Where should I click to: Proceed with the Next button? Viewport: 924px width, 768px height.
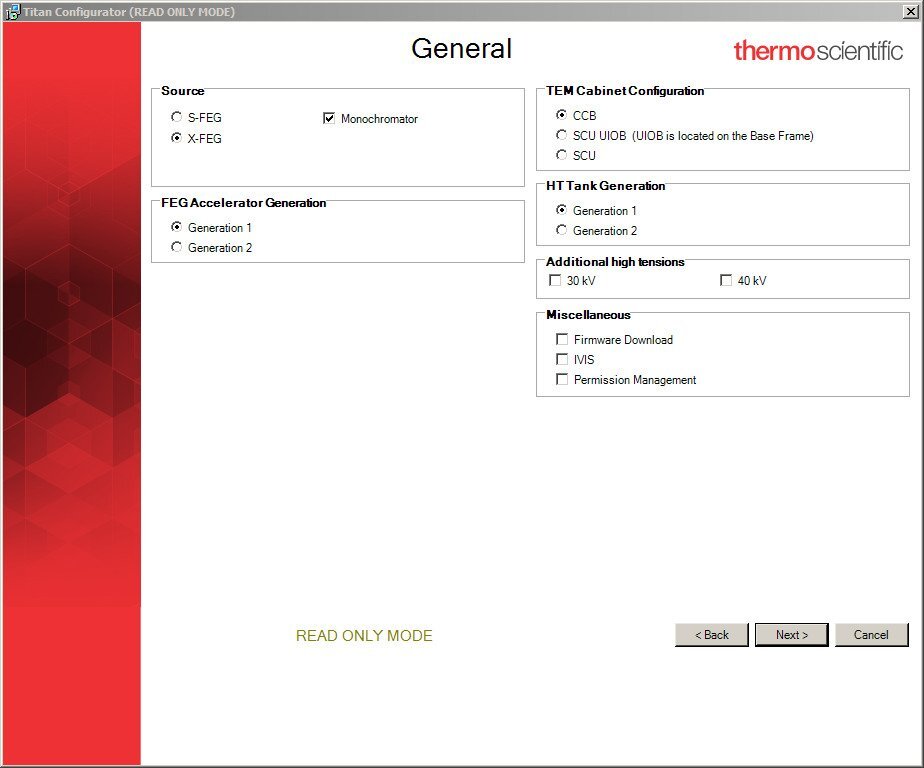coord(791,635)
